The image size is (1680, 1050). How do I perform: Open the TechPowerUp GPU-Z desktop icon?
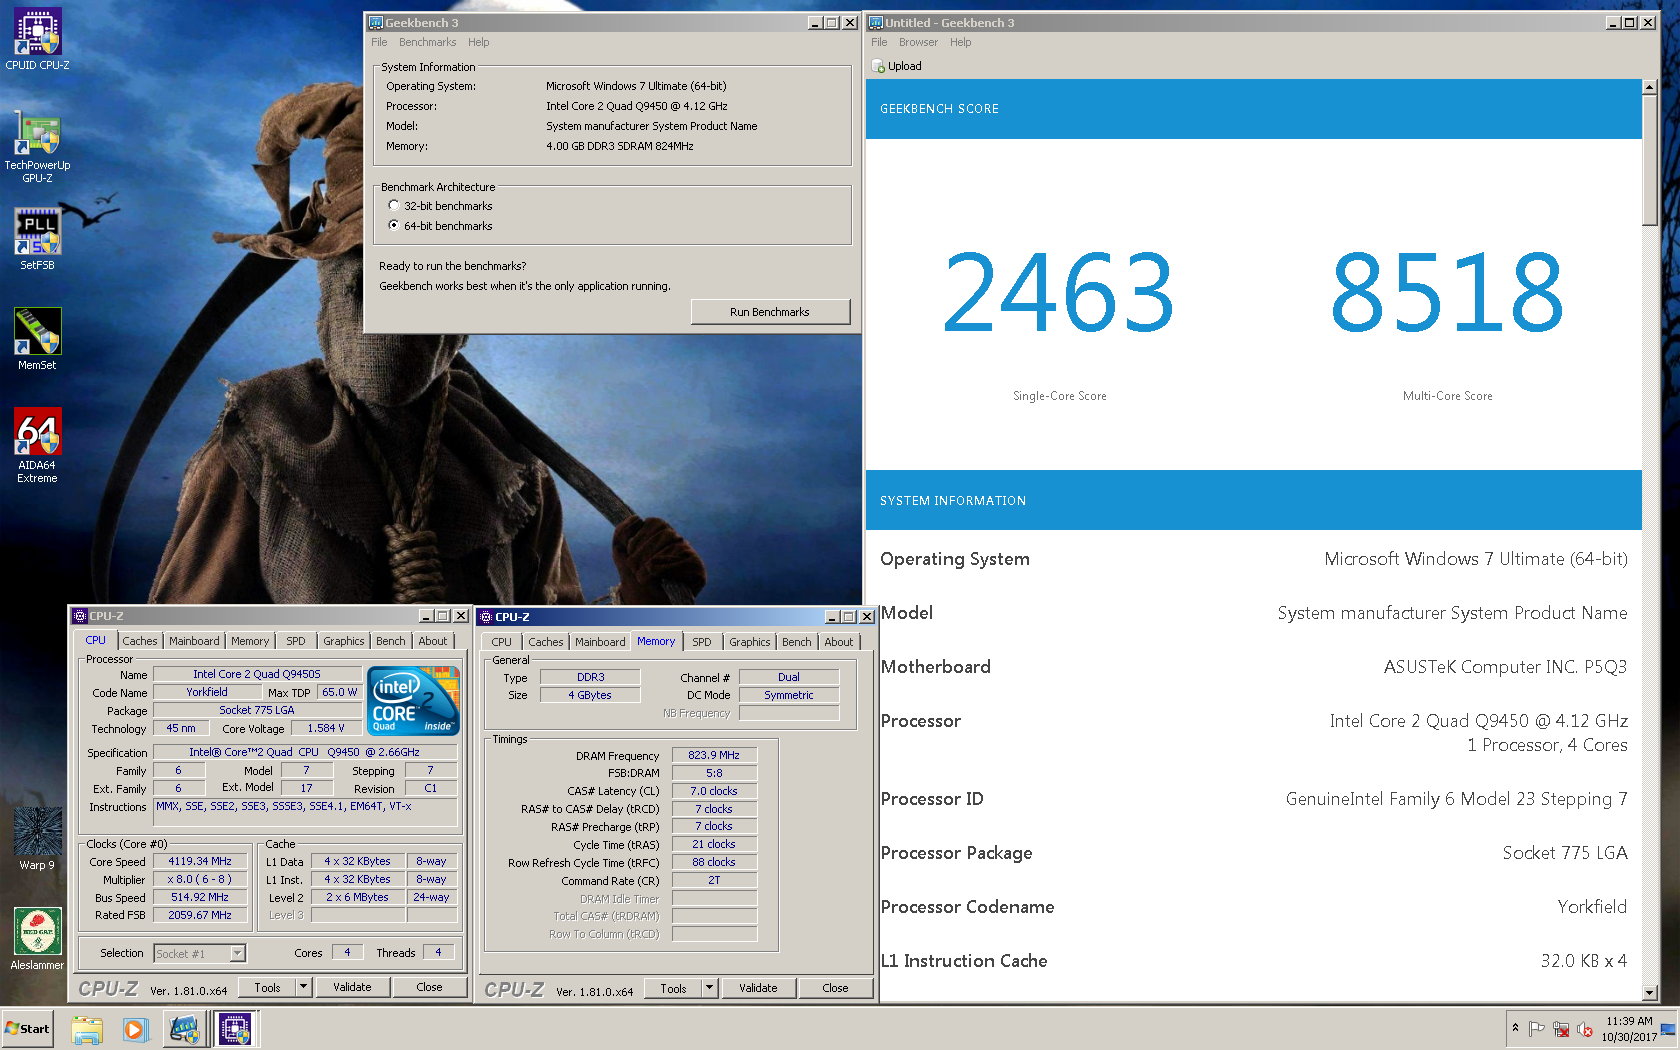tap(37, 145)
